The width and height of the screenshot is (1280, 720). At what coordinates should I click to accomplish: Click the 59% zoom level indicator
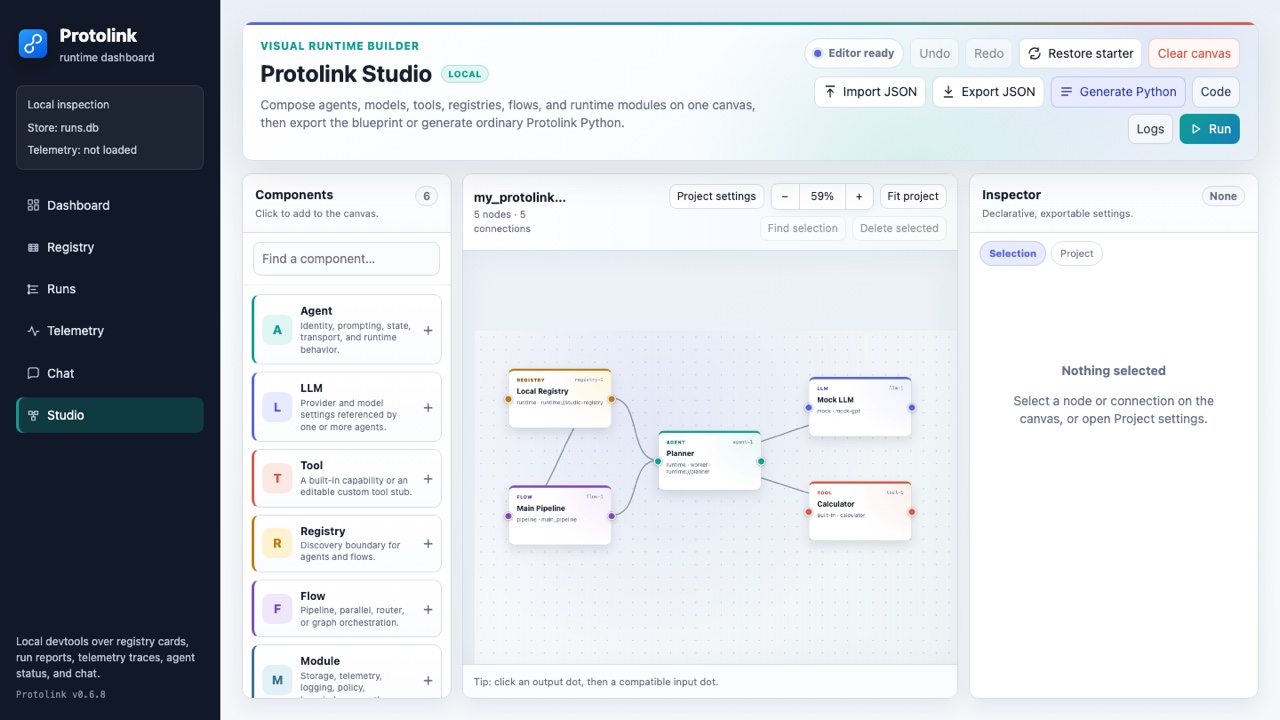click(822, 196)
